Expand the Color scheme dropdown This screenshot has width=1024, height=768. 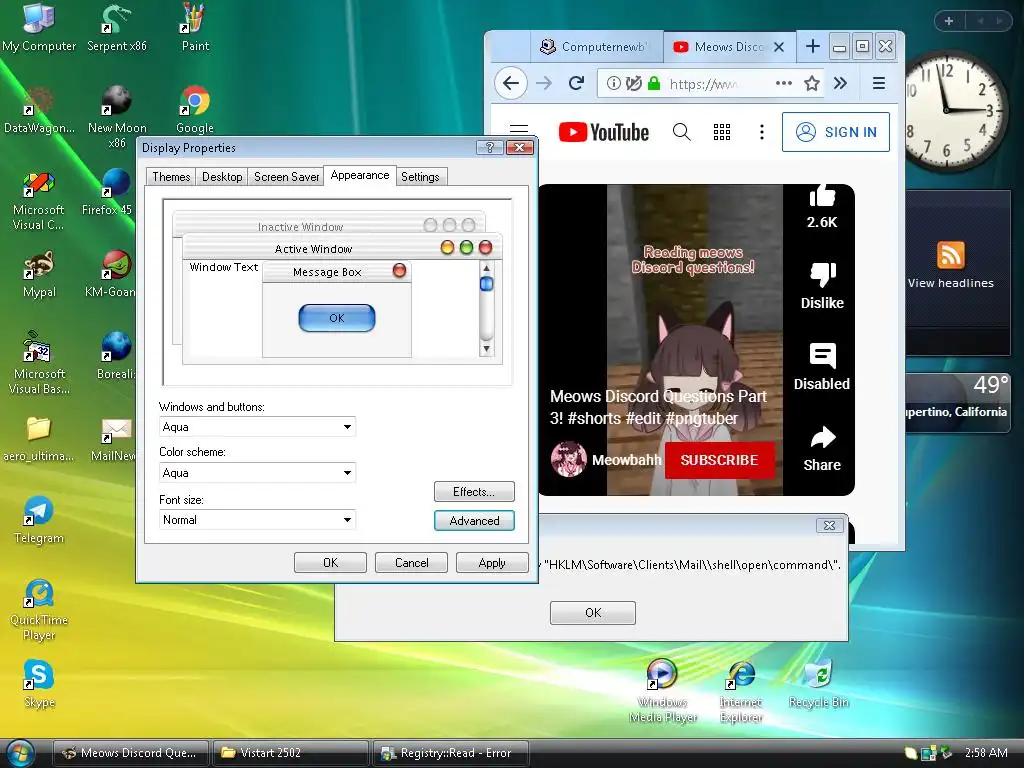(257, 473)
